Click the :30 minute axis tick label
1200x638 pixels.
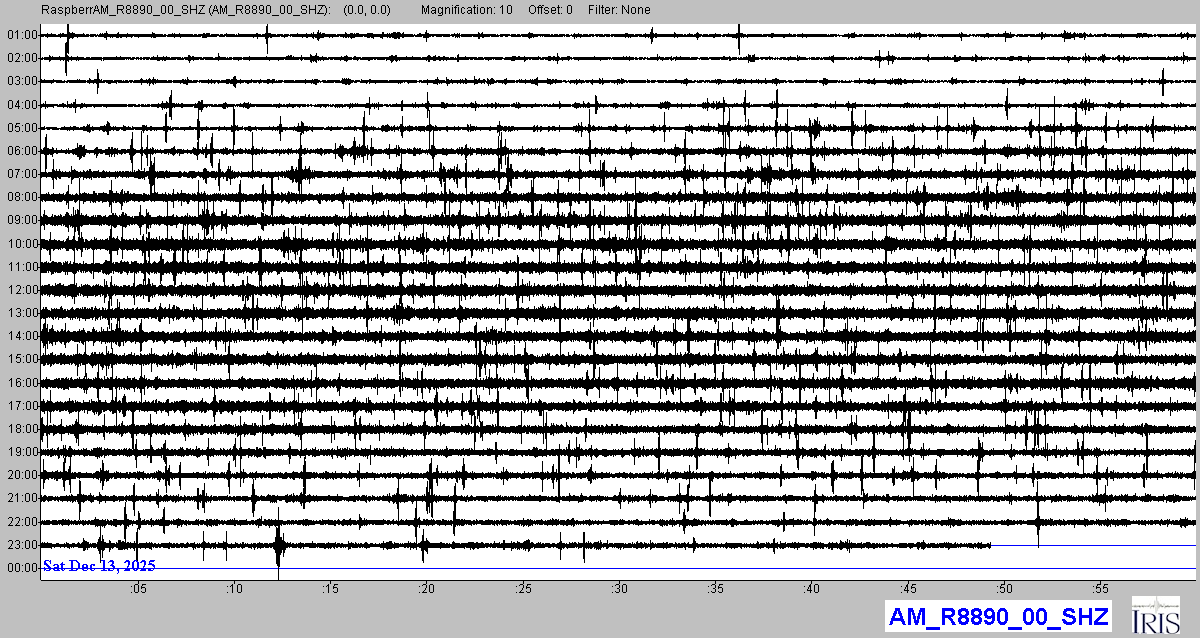tap(619, 588)
